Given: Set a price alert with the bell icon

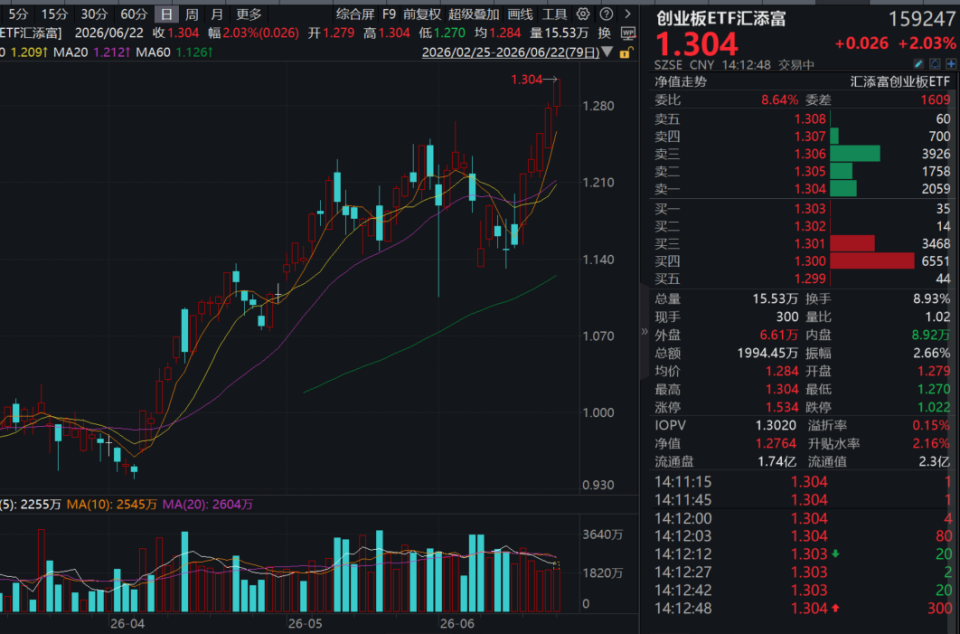Looking at the screenshot, I should [x=935, y=64].
